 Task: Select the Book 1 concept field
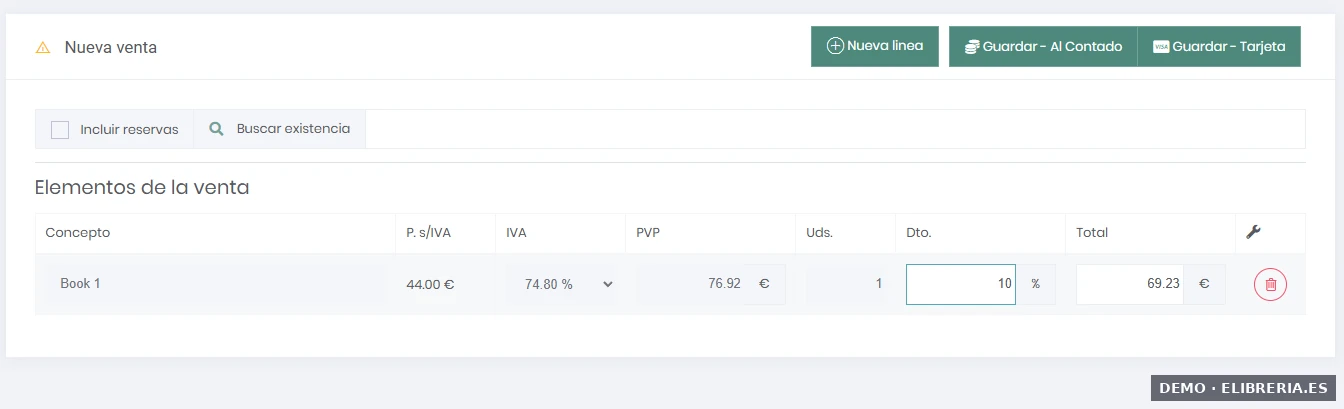[215, 284]
